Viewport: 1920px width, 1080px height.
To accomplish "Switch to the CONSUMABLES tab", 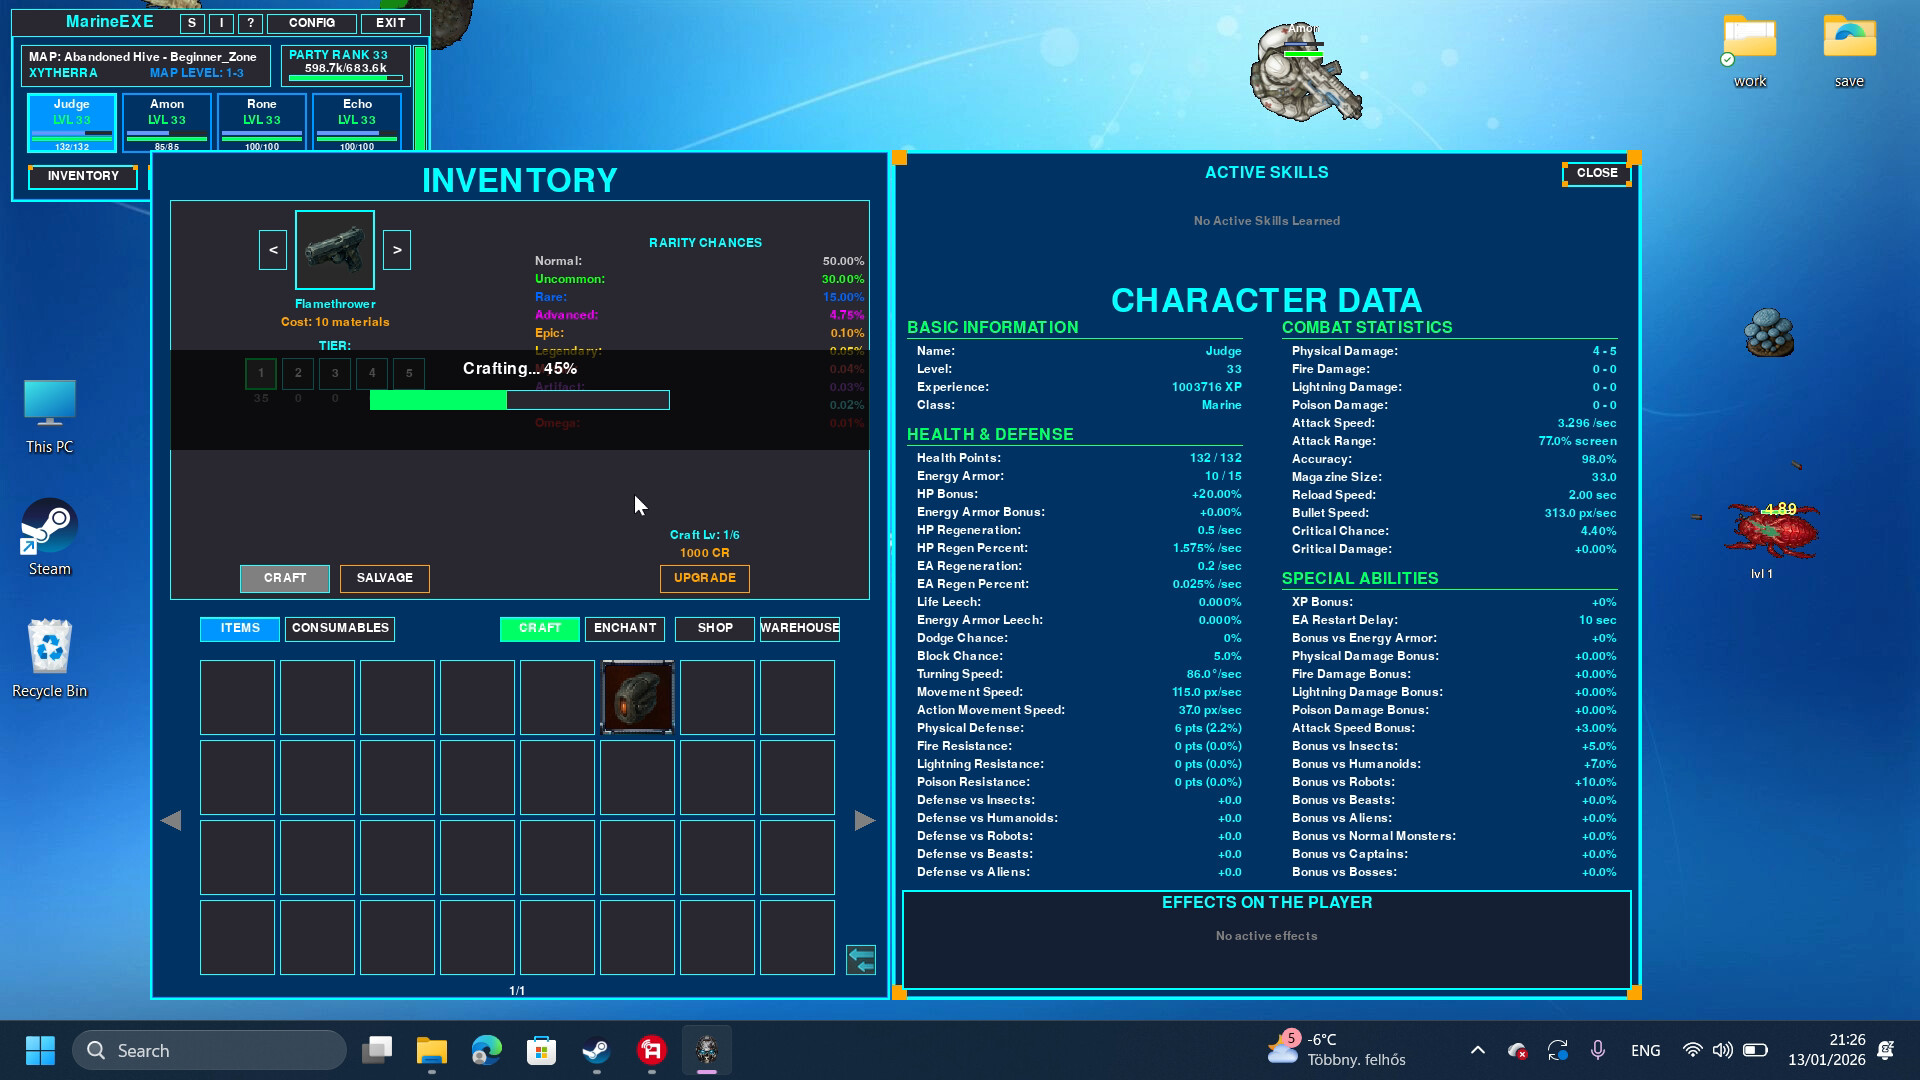I will tap(339, 628).
